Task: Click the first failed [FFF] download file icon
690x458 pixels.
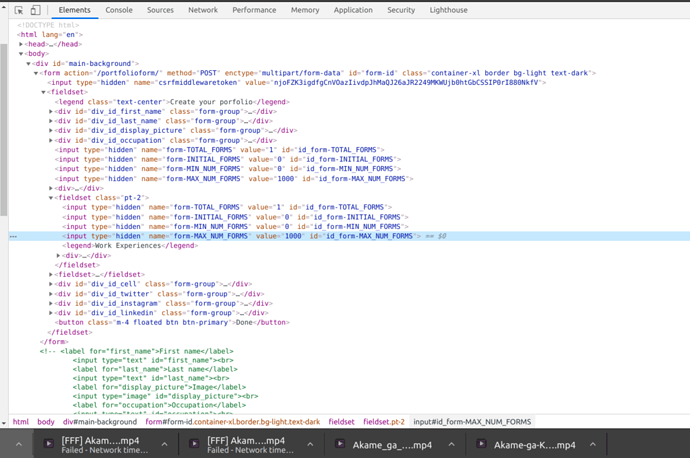Action: pos(48,445)
